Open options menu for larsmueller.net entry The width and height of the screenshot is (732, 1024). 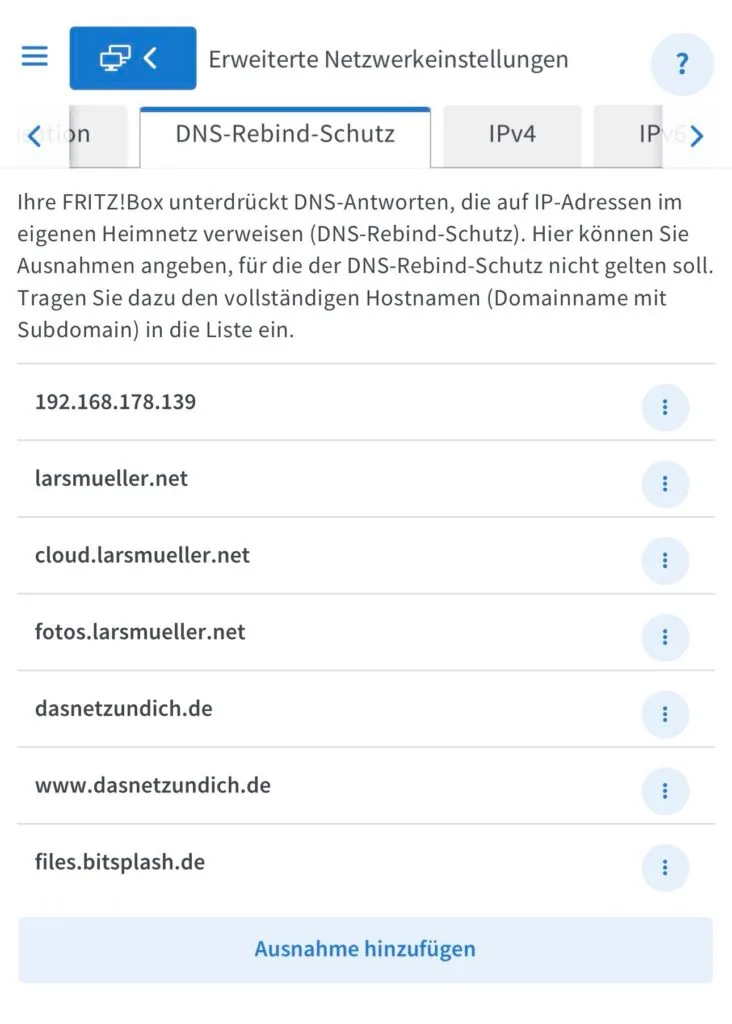(665, 484)
